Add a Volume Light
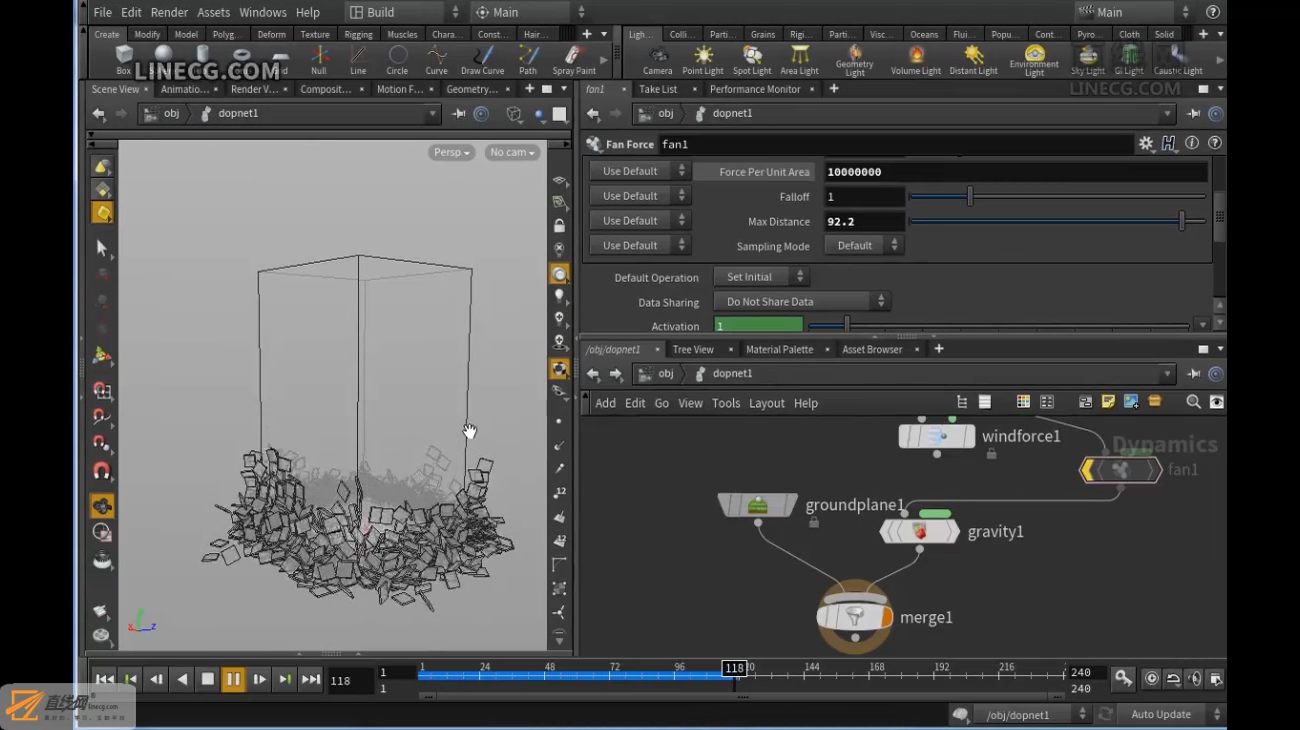This screenshot has width=1300, height=730. [x=916, y=59]
